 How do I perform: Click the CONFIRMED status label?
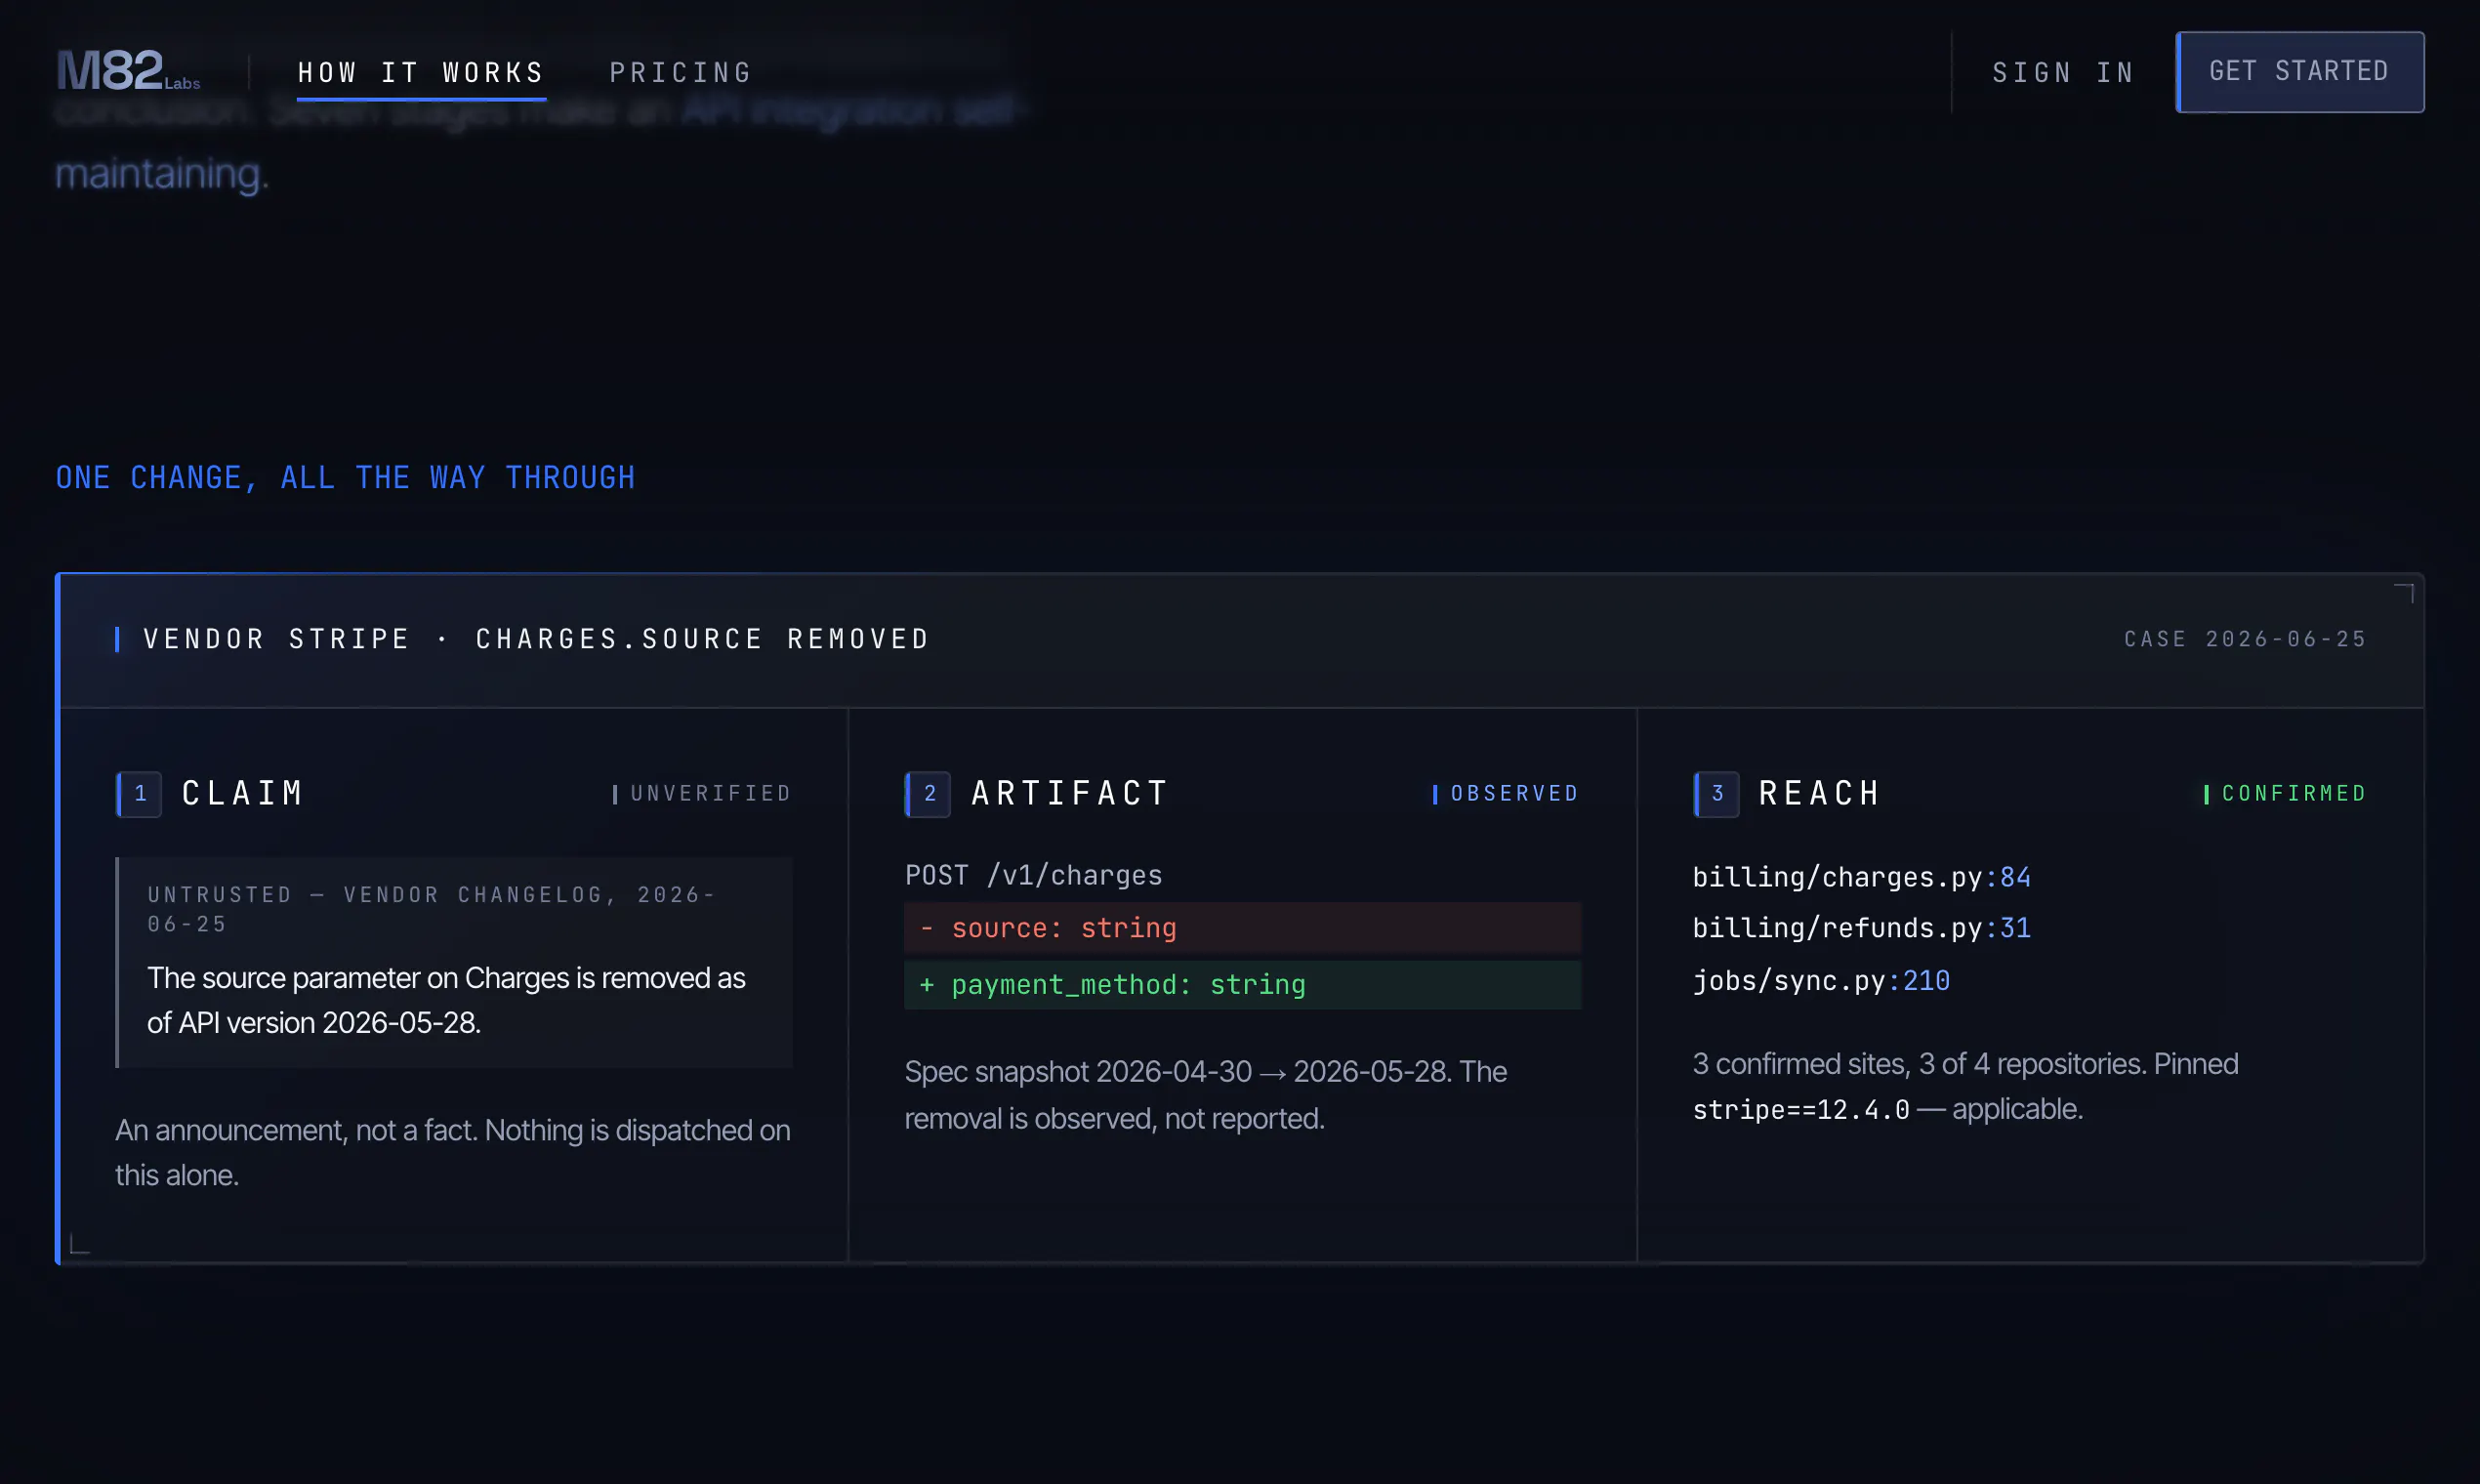point(2286,794)
